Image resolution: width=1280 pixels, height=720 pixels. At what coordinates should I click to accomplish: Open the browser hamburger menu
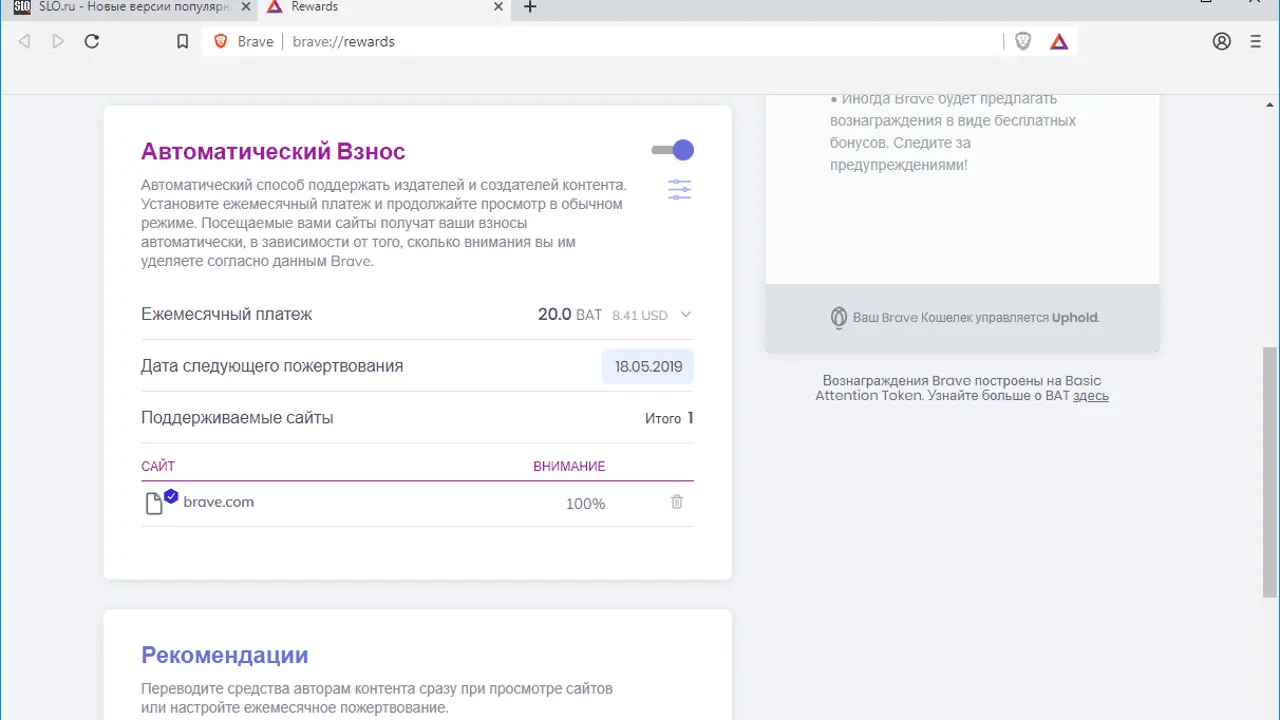tap(1256, 42)
